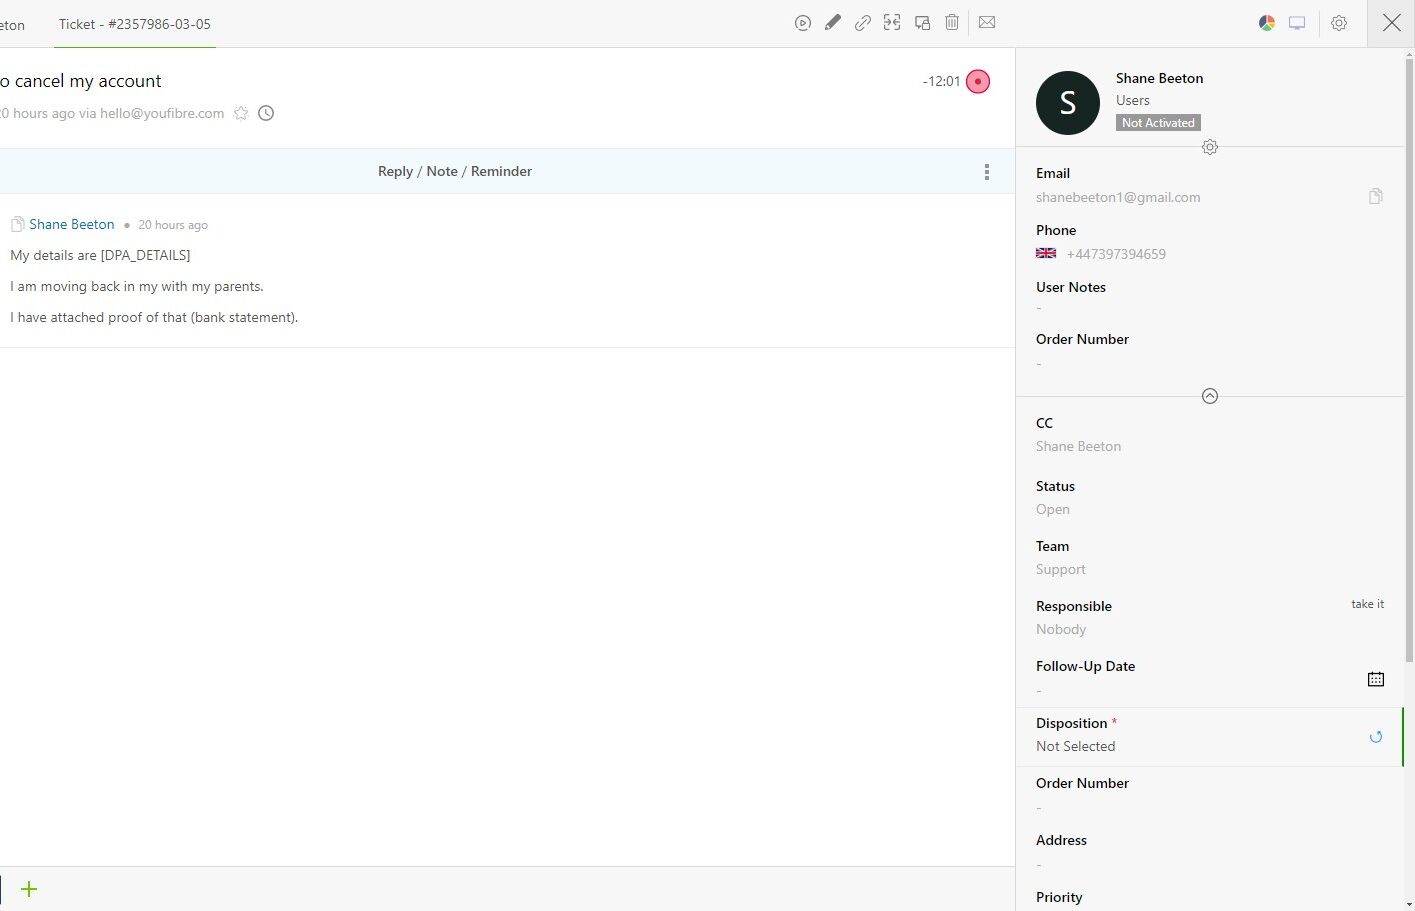Select the Reply compose tab
The width and height of the screenshot is (1415, 911).
[x=395, y=171]
